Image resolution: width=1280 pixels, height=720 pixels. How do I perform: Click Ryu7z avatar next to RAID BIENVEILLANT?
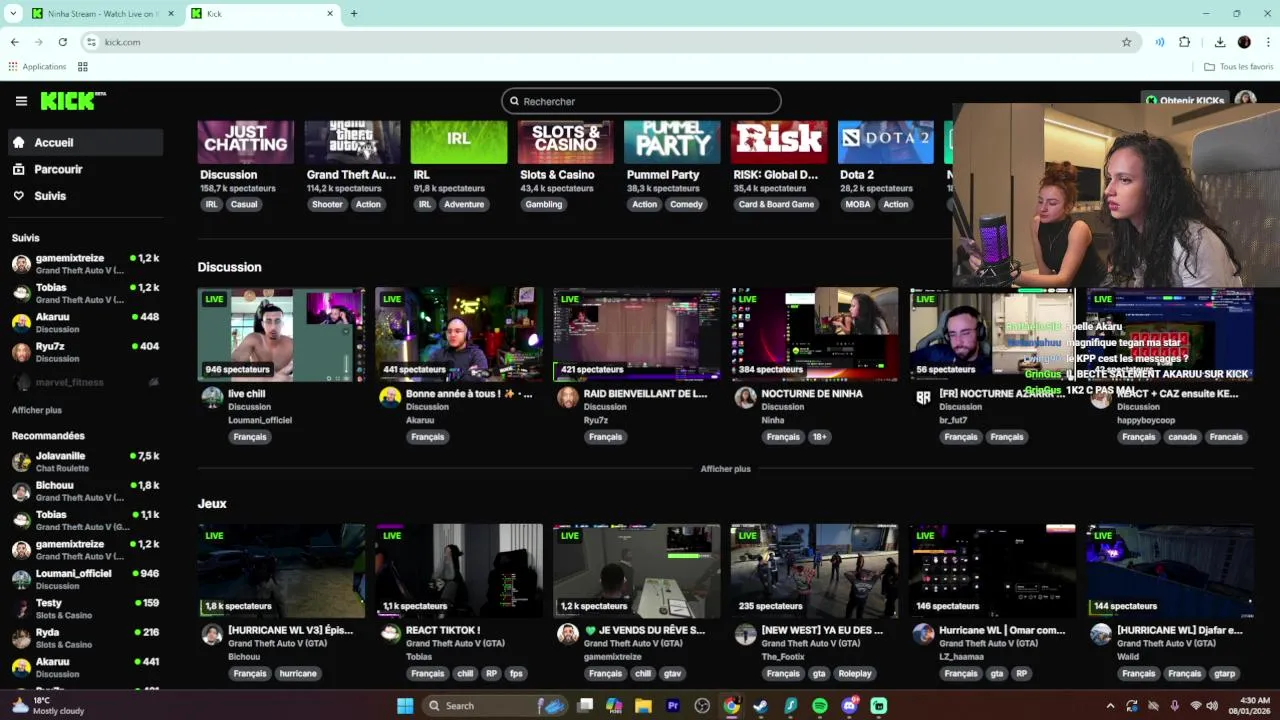[568, 397]
